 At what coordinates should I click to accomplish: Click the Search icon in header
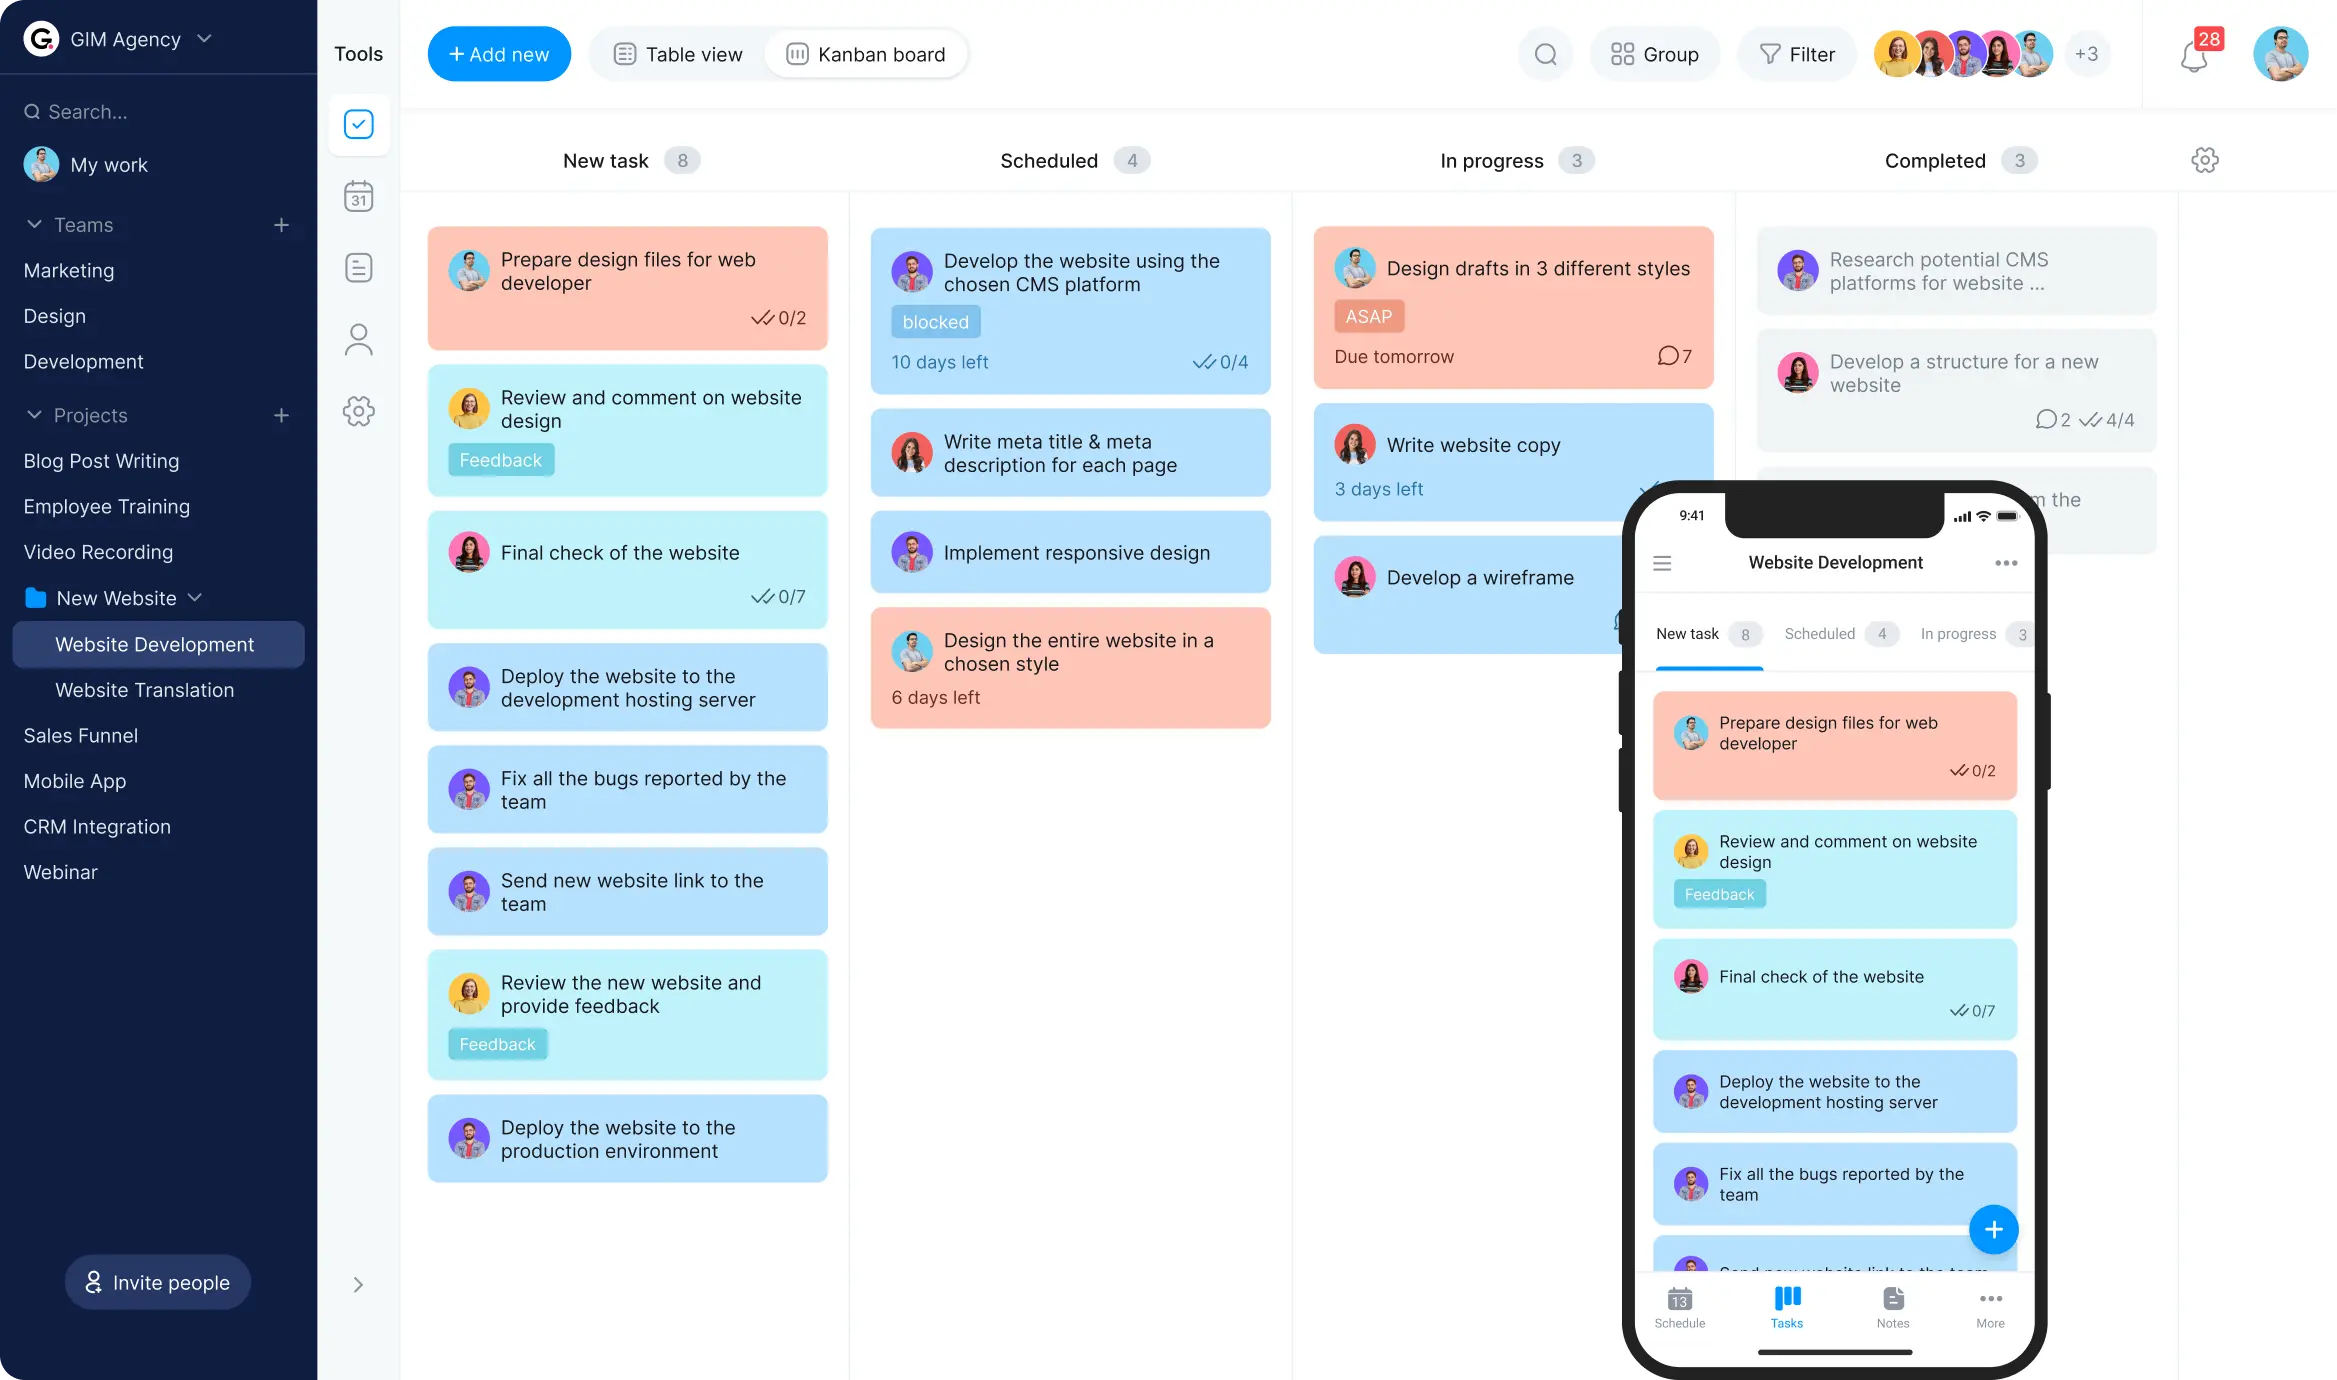point(1544,54)
